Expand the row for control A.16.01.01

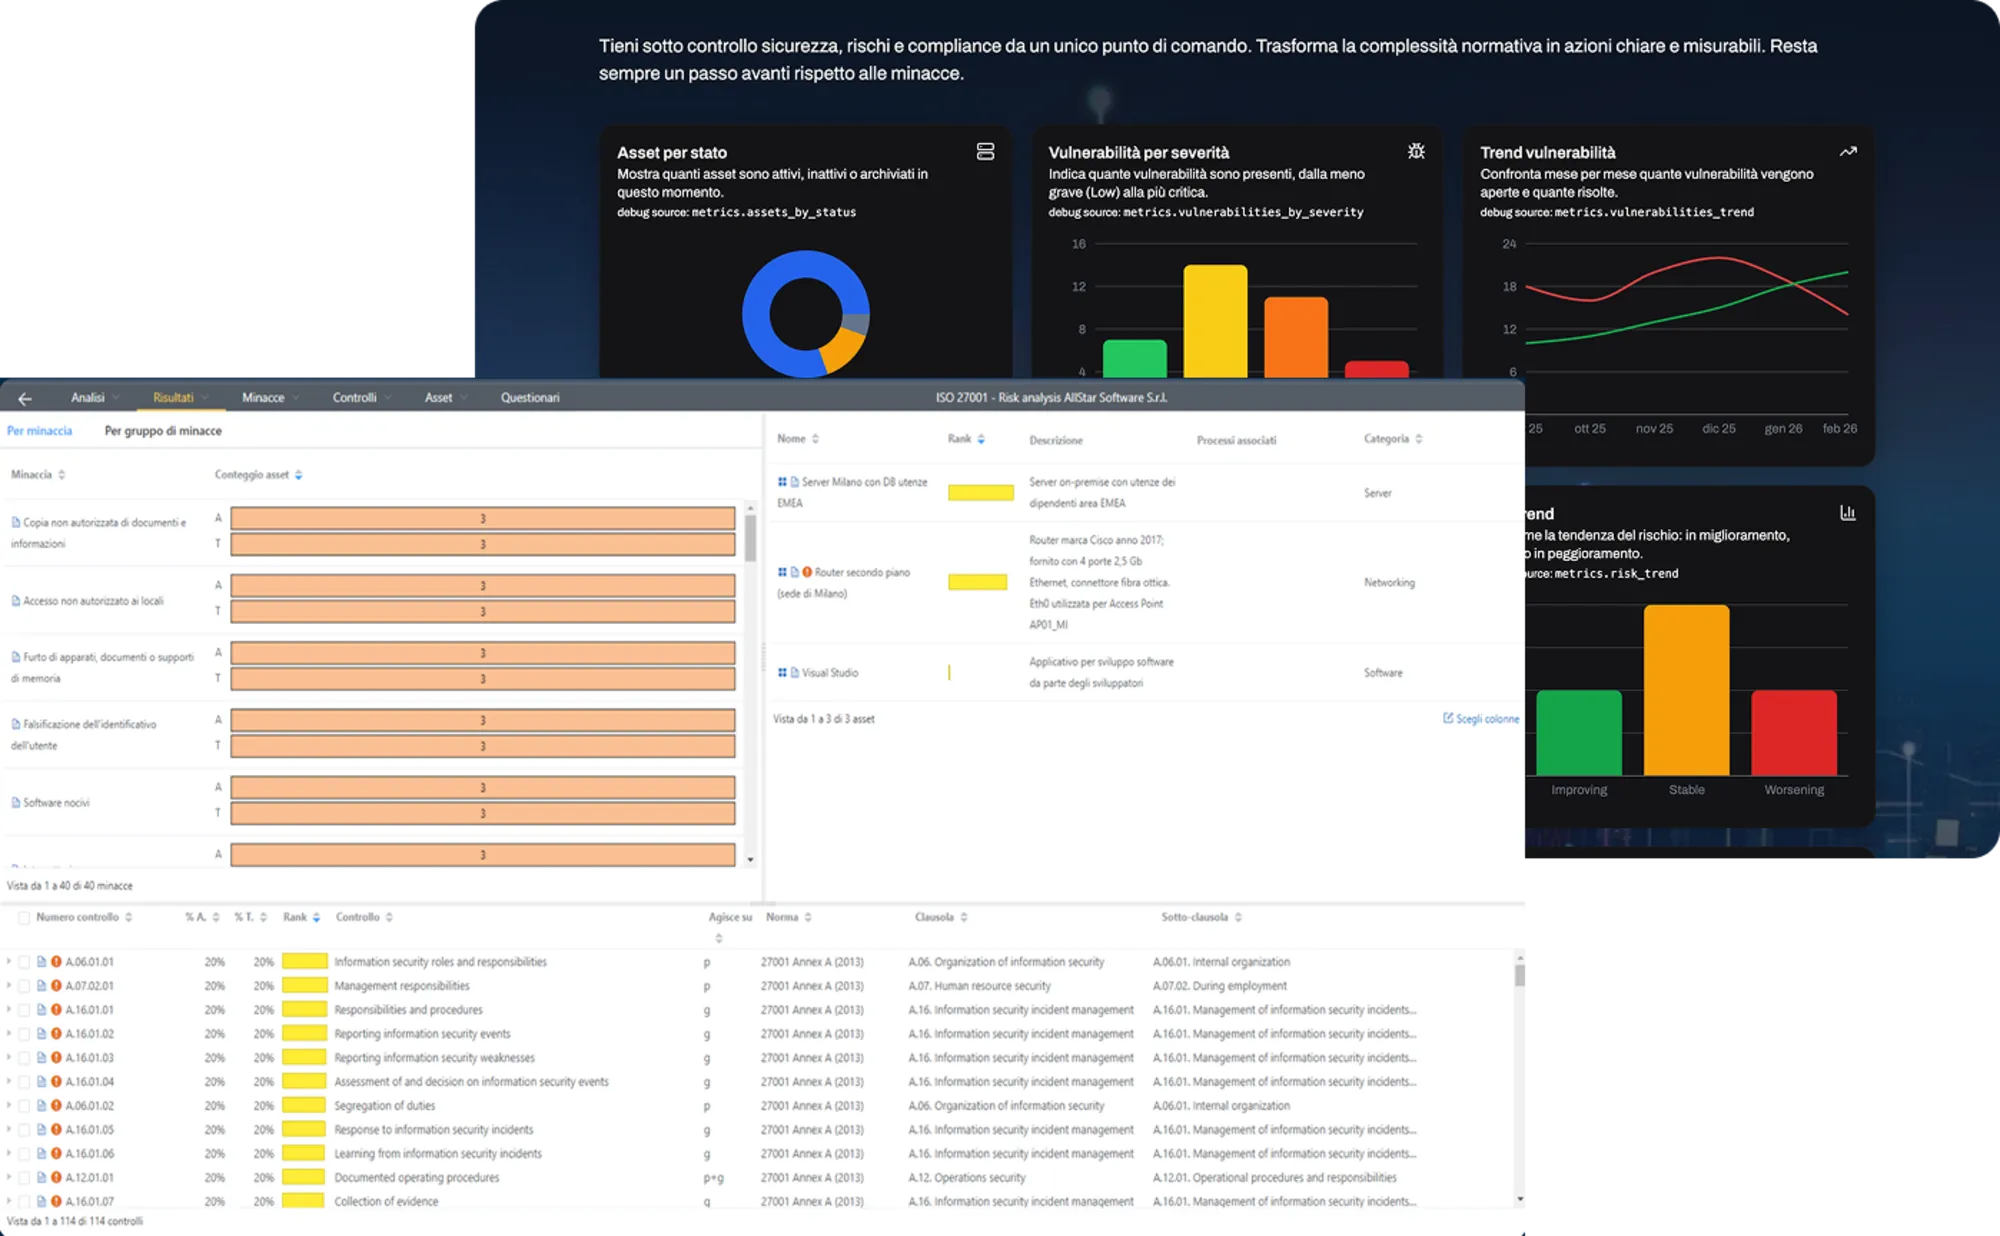(x=9, y=1010)
